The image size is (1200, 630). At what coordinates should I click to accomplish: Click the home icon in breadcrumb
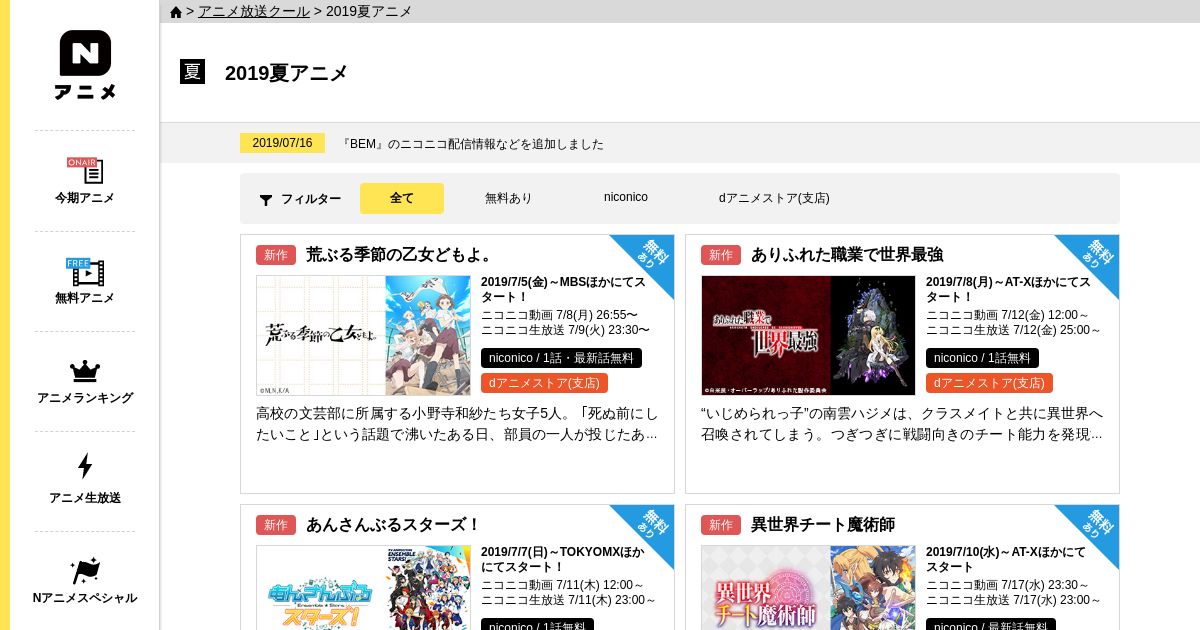(x=176, y=12)
